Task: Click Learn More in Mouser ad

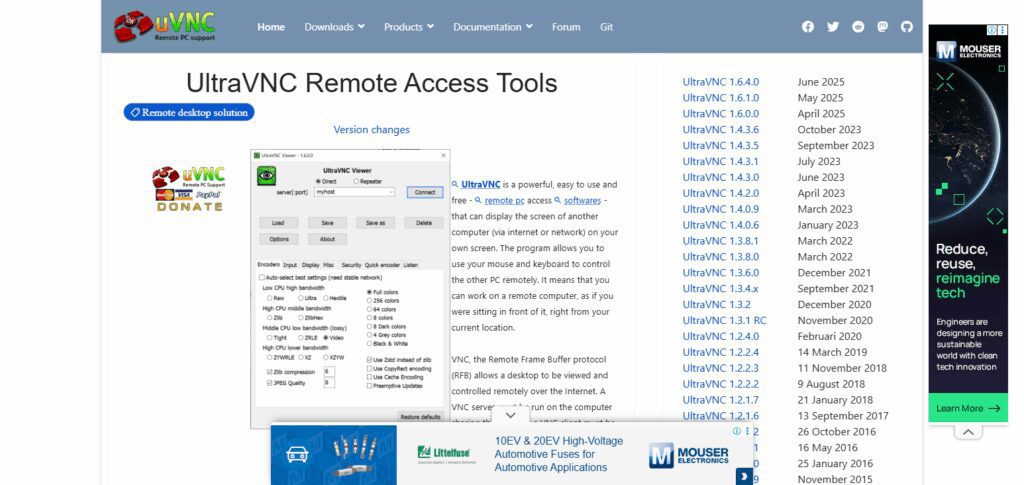Action: [x=968, y=408]
